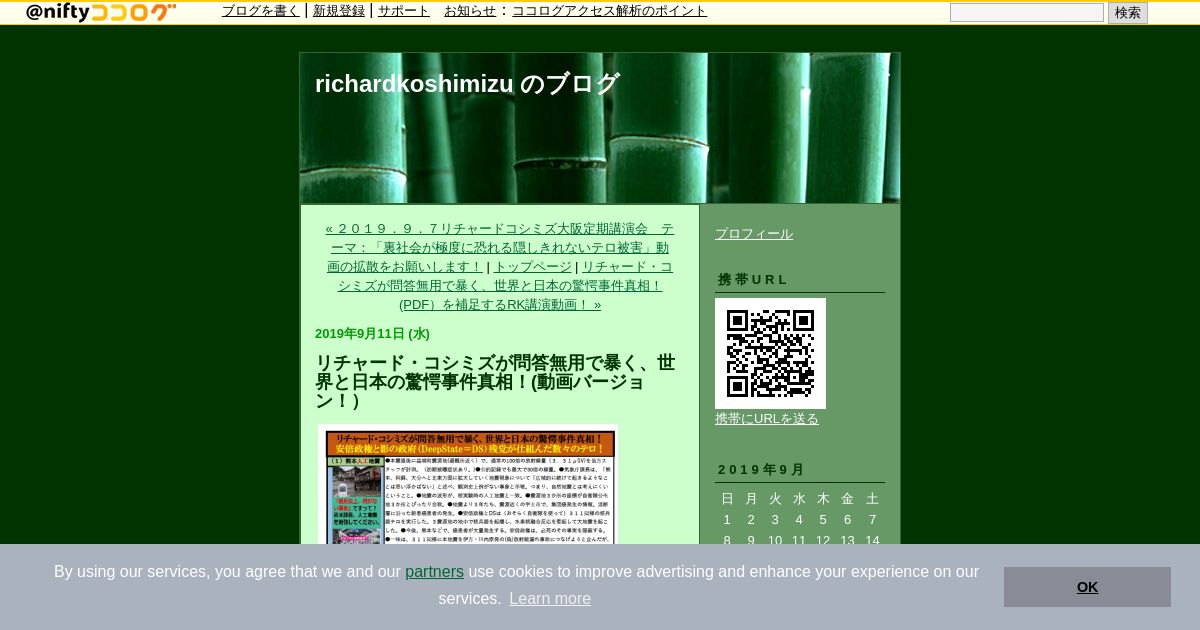Open the サポート link
Screen dimensions: 1200x630
click(404, 11)
